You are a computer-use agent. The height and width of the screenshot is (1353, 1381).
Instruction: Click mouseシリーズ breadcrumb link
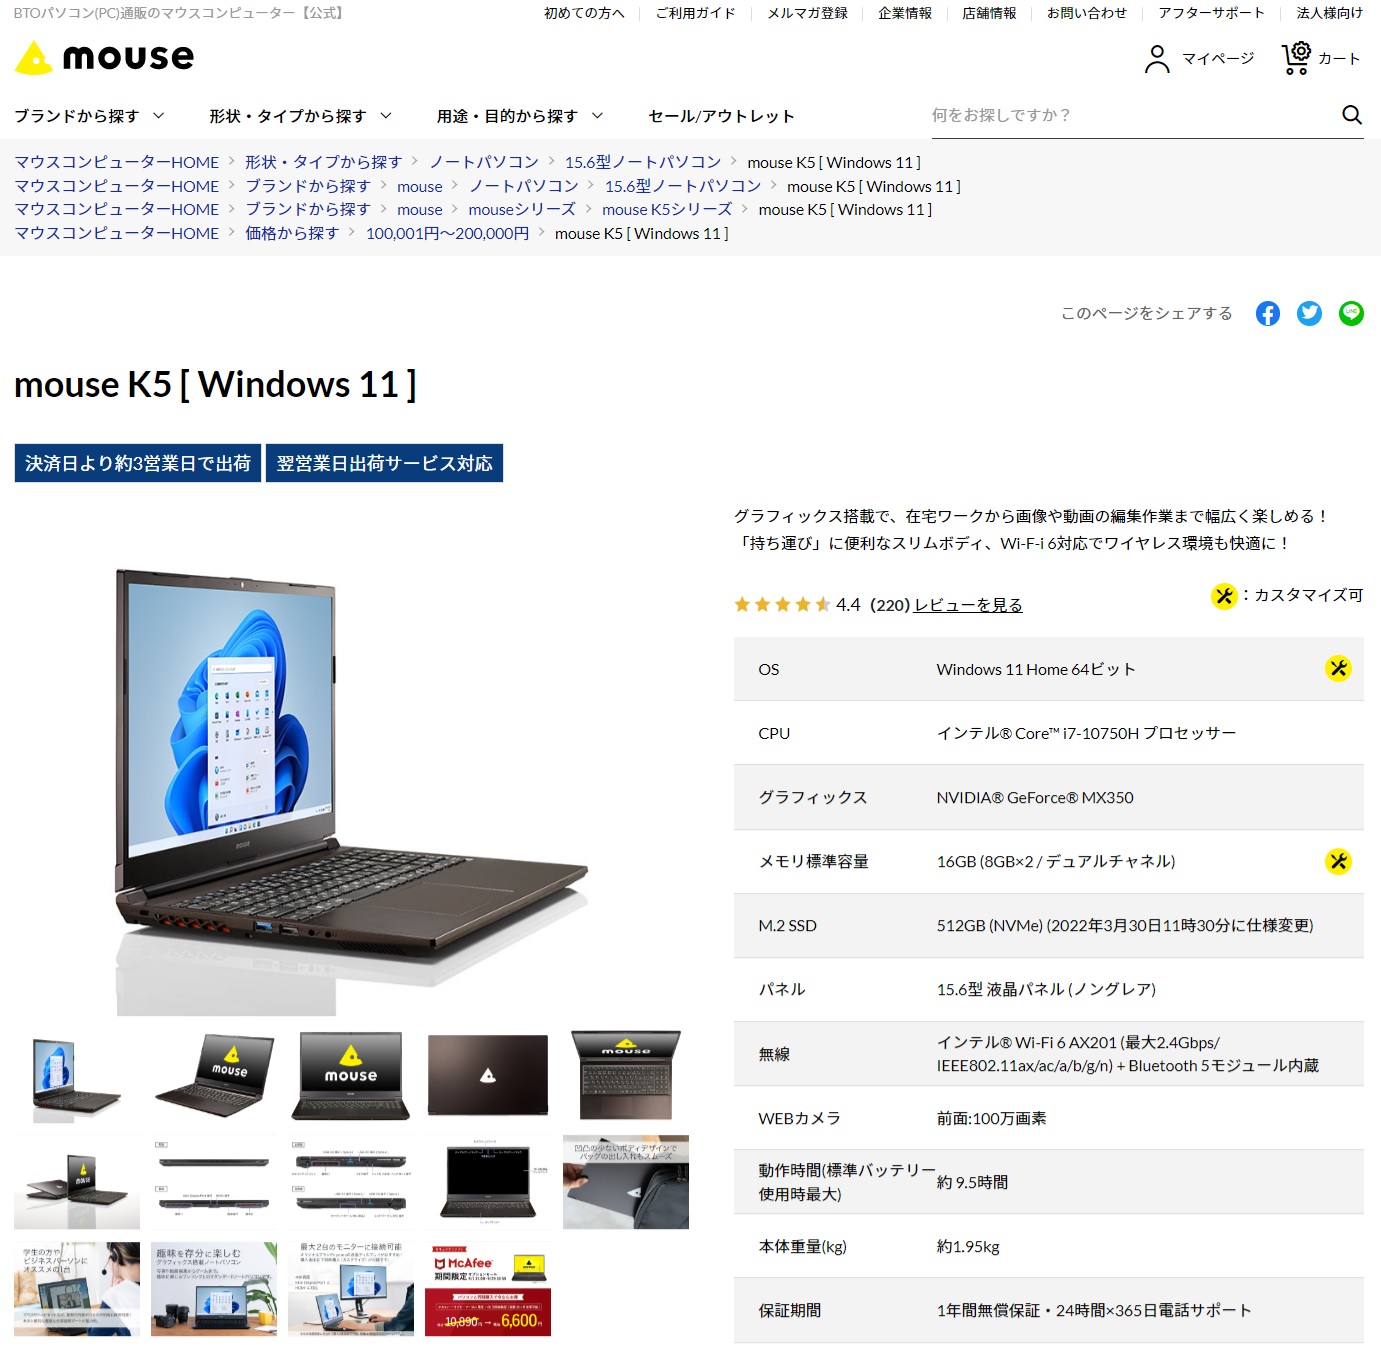click(x=522, y=209)
